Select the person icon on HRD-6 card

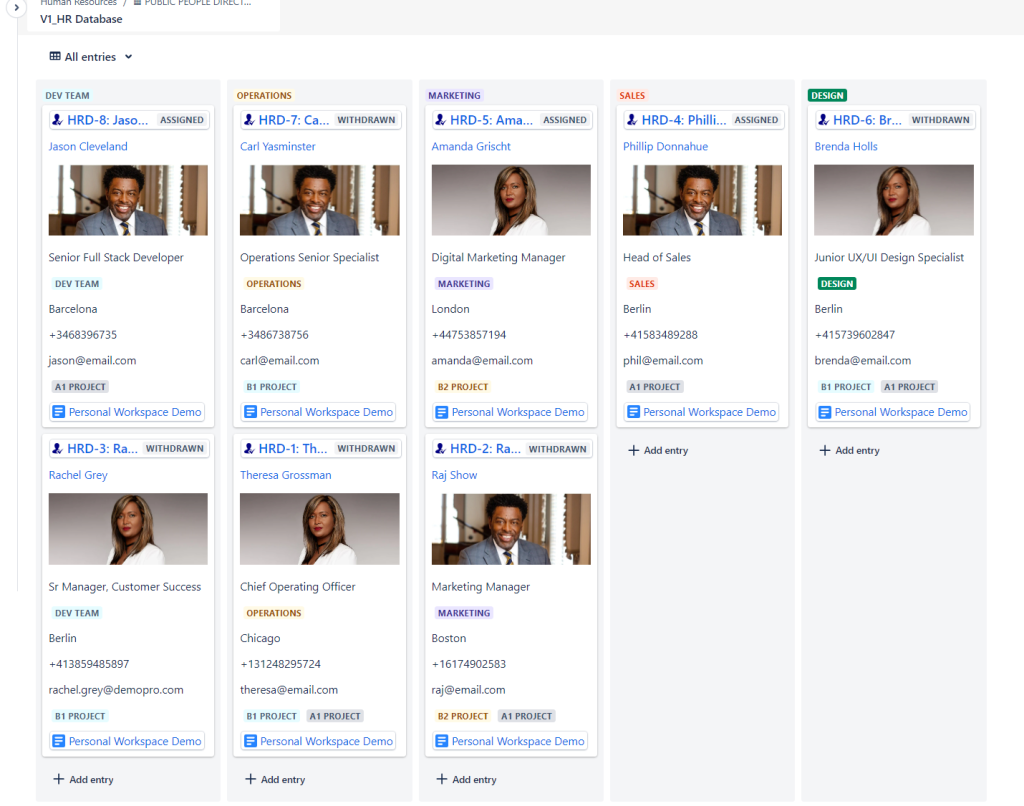coord(822,118)
